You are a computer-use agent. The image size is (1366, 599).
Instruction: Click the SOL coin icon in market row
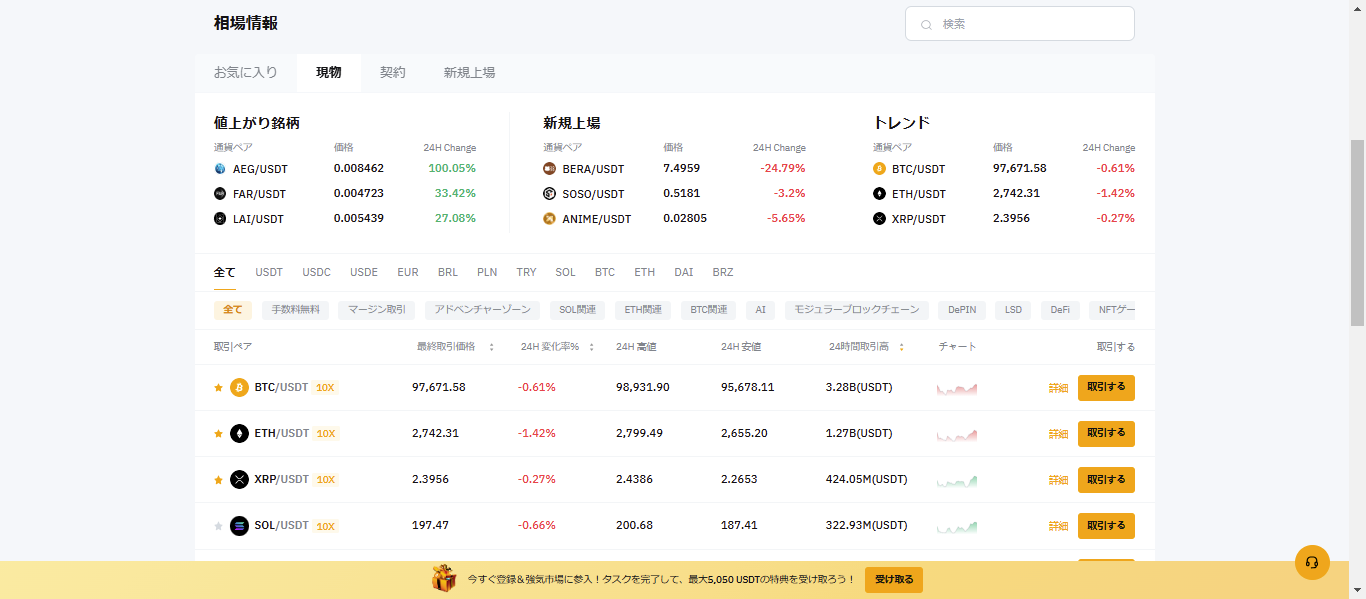(x=238, y=525)
